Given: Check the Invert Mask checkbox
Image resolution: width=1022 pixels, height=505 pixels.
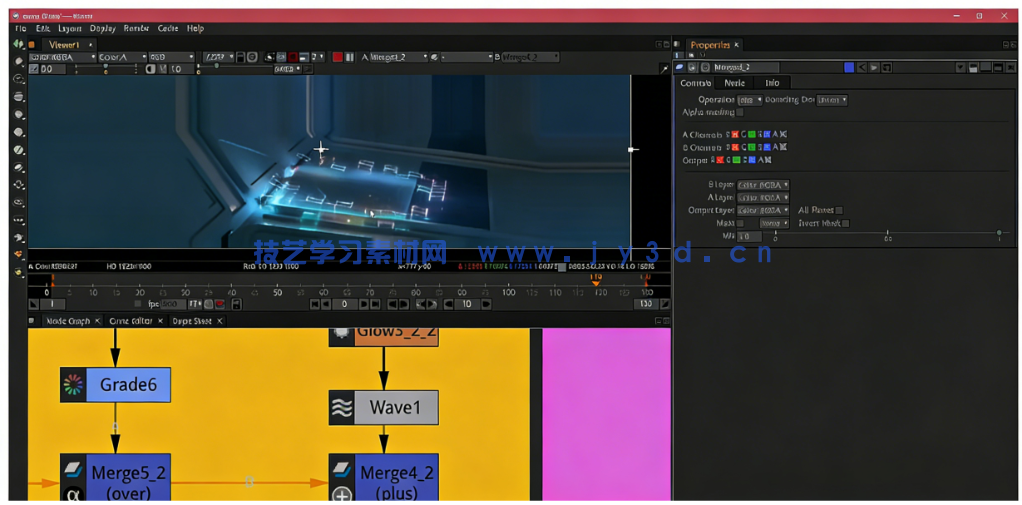Looking at the screenshot, I should tap(846, 223).
